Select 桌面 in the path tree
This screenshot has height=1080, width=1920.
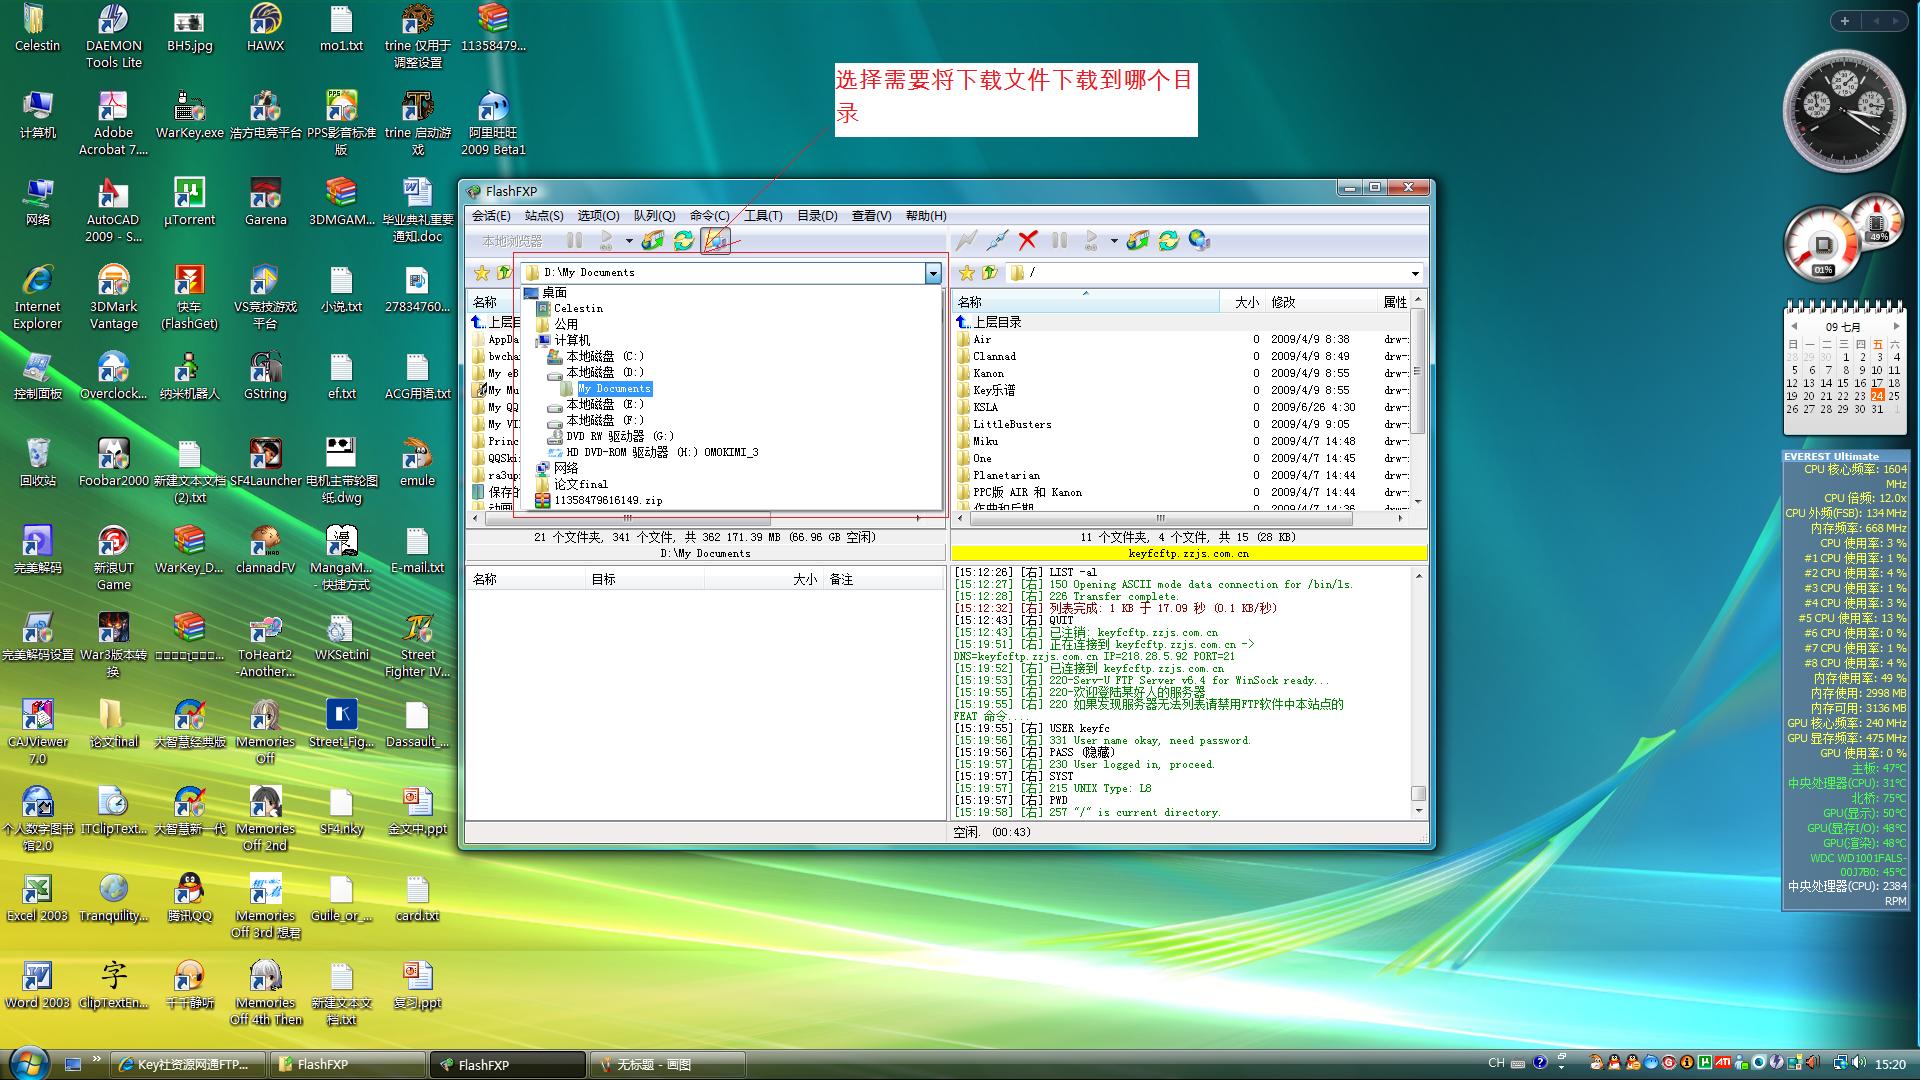(x=554, y=293)
